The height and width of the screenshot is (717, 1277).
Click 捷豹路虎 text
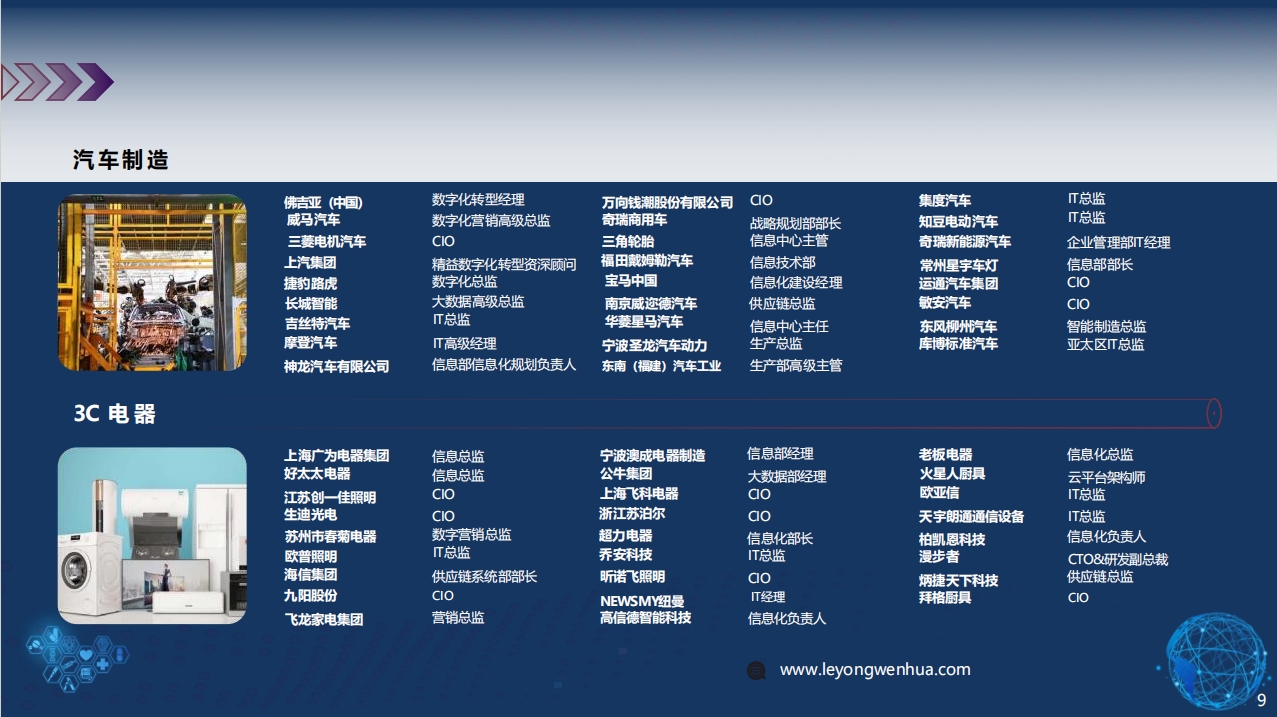pyautogui.click(x=310, y=284)
